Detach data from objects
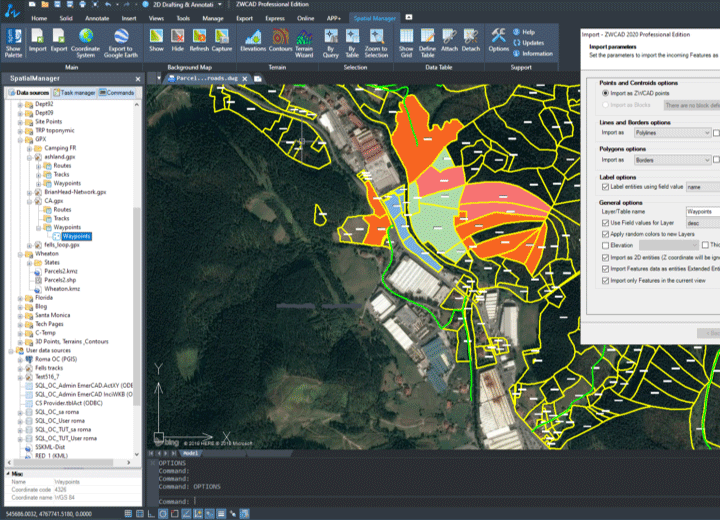 pyautogui.click(x=471, y=40)
